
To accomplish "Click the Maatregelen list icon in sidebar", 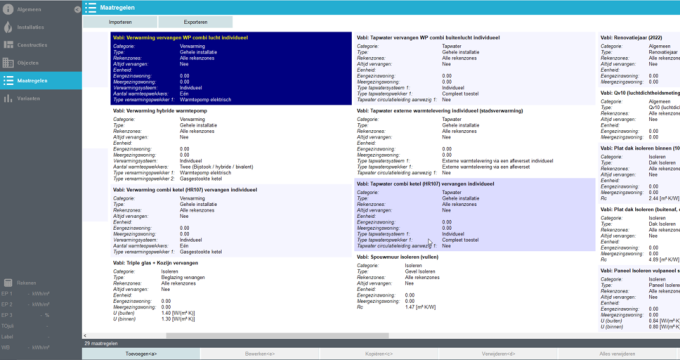I will click(8, 81).
